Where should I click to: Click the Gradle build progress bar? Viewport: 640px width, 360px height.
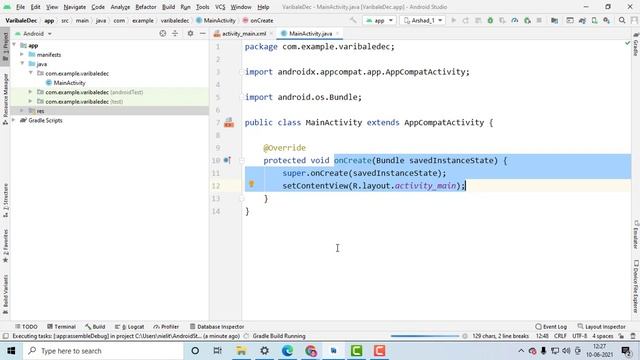[x=425, y=336]
